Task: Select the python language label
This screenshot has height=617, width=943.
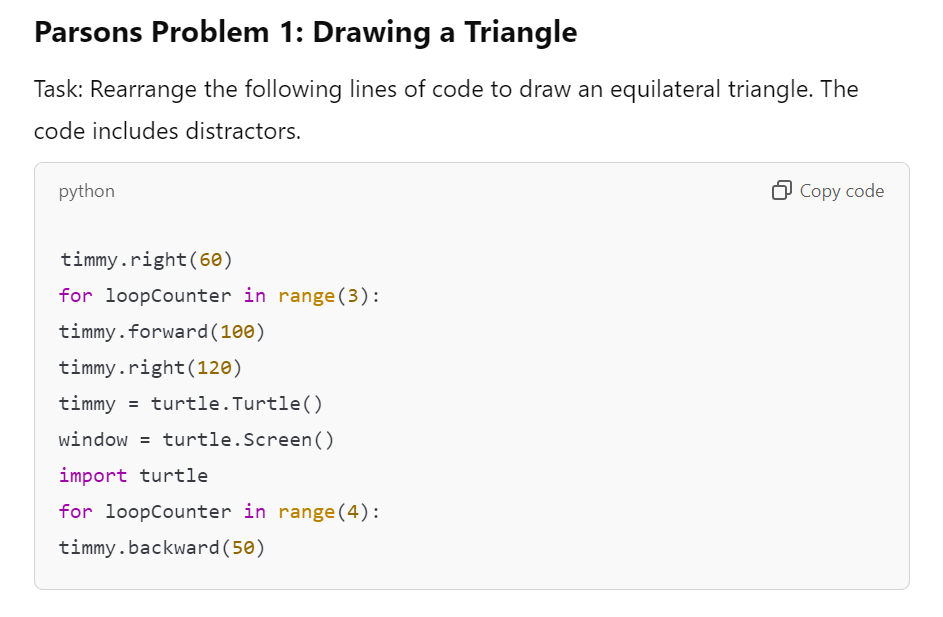Action: point(86,190)
